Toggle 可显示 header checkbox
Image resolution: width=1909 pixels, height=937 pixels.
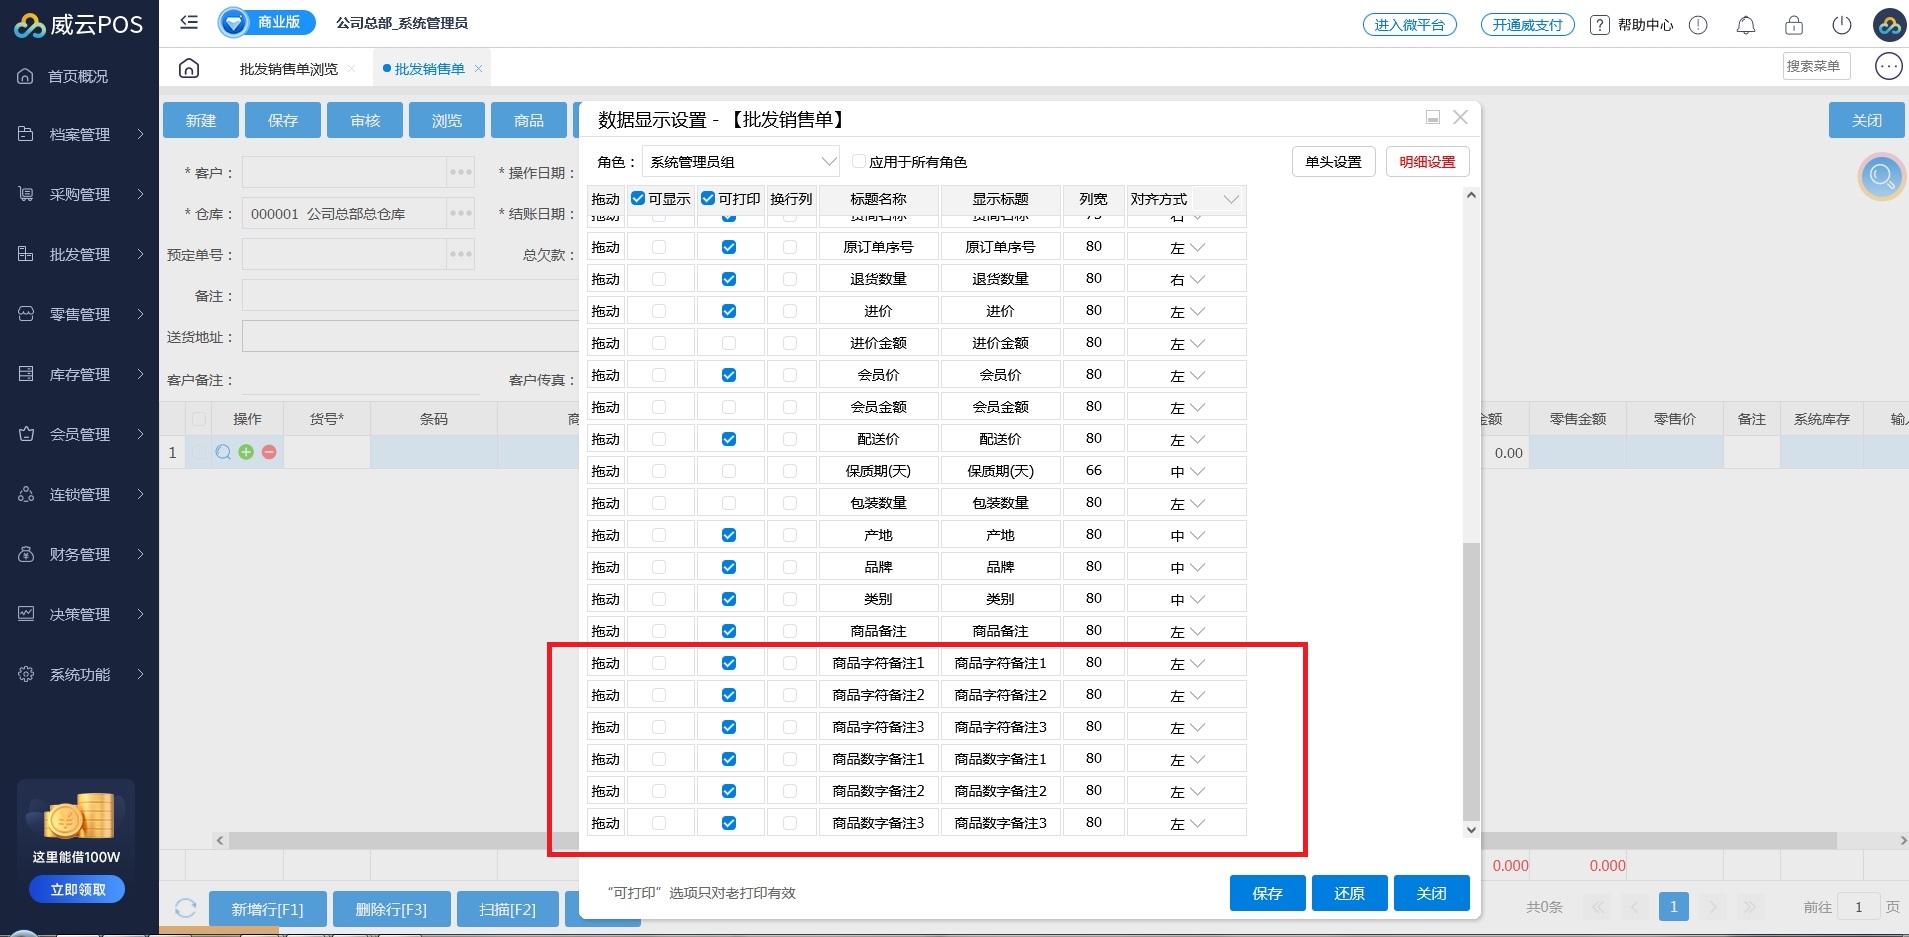tap(638, 198)
